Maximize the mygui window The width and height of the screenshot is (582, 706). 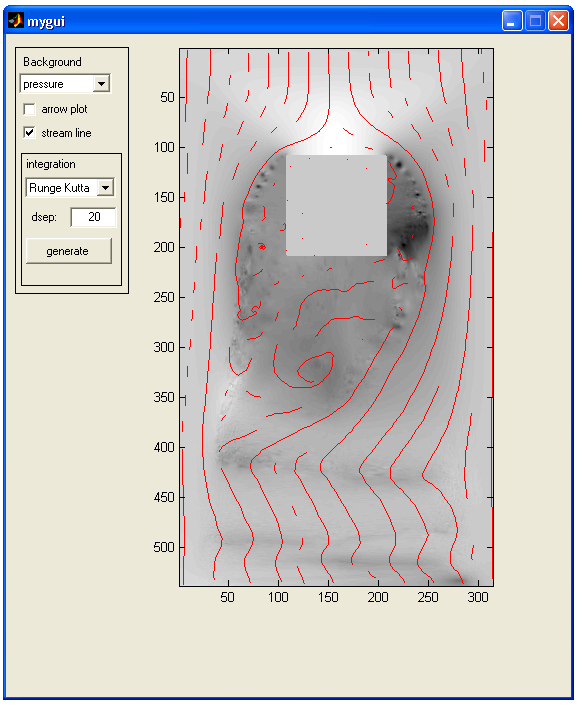[x=535, y=21]
